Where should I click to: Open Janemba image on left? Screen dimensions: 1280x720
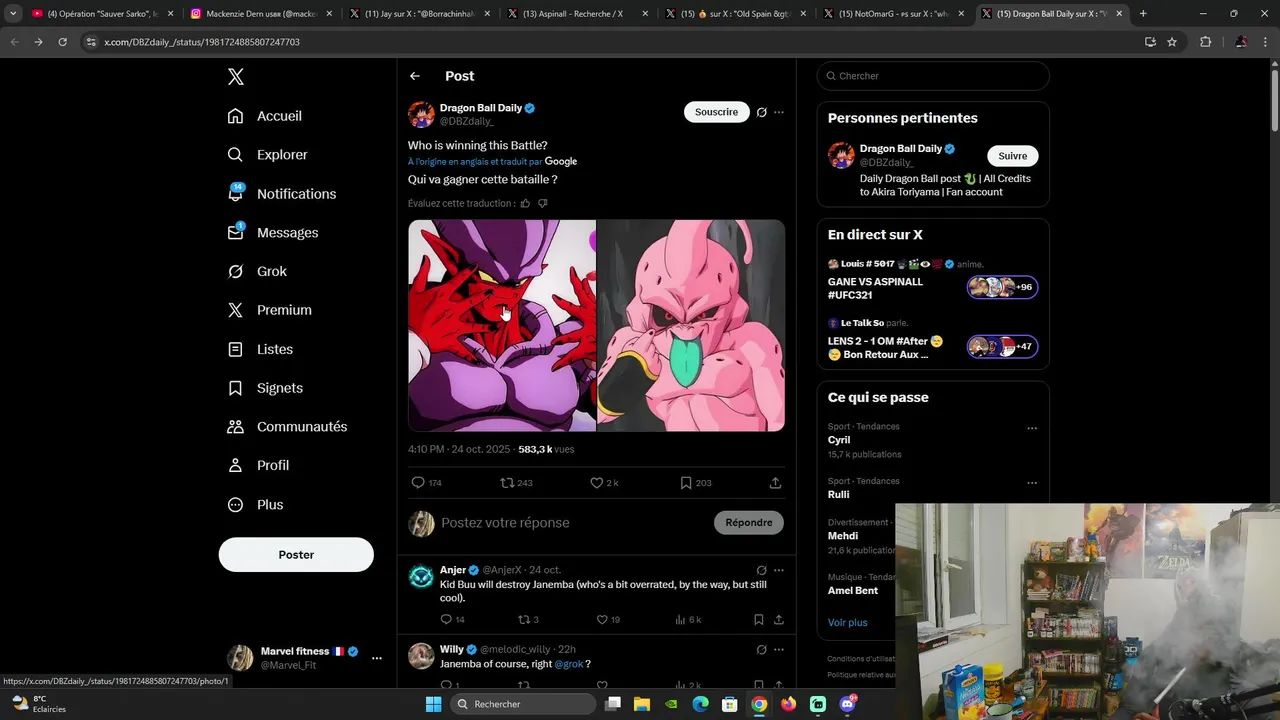501,326
